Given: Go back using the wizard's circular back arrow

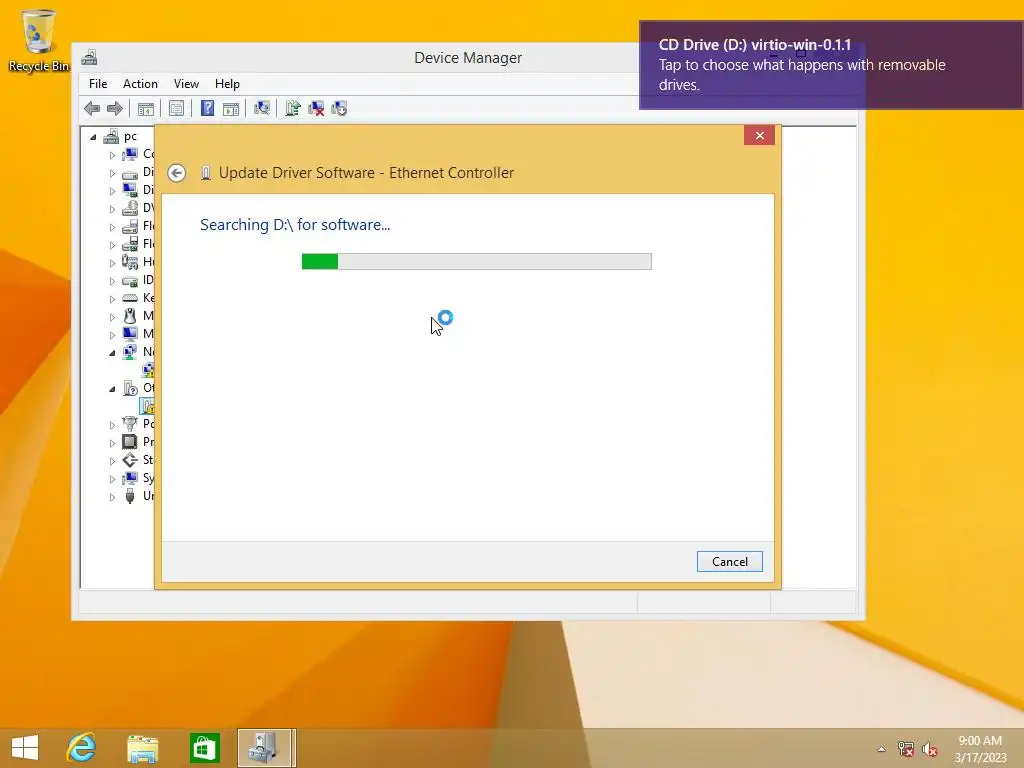Looking at the screenshot, I should (176, 173).
